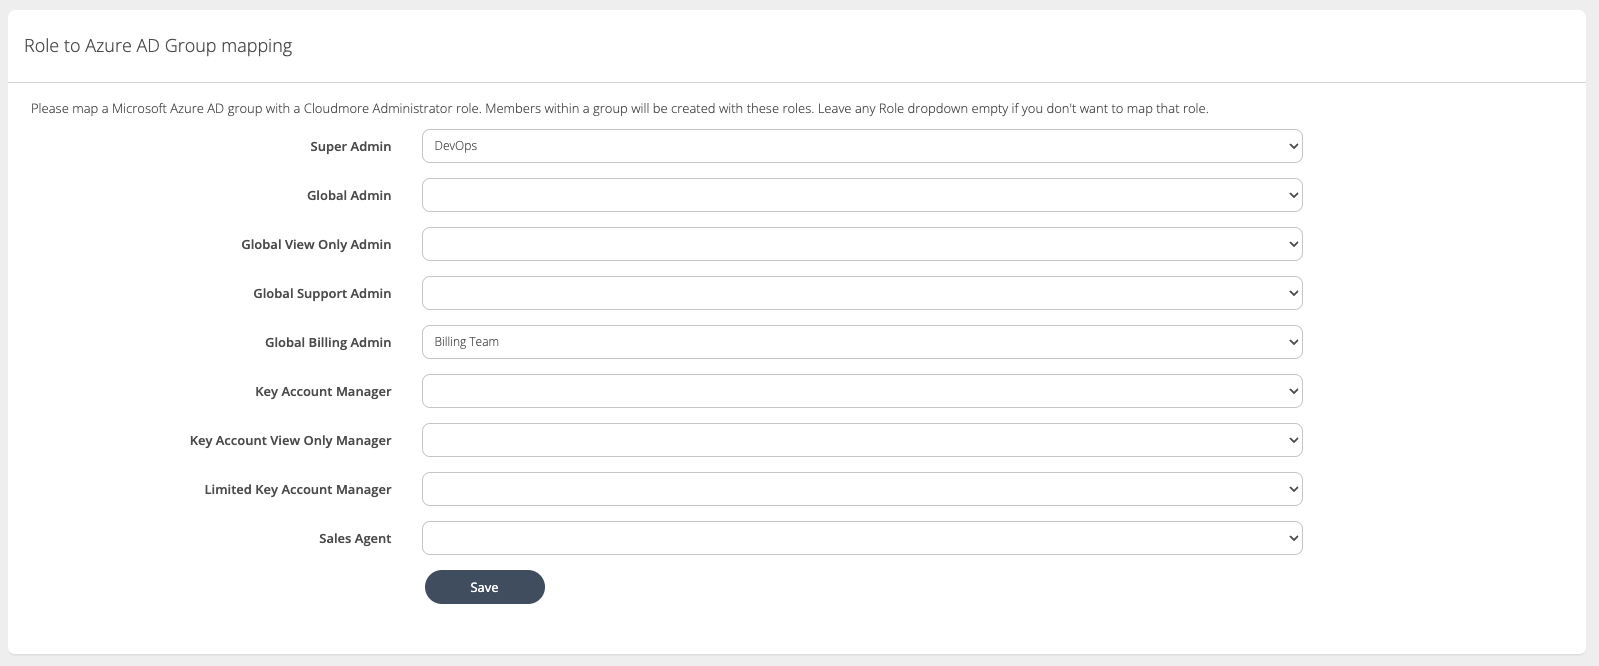This screenshot has width=1599, height=666.
Task: Expand the Key Account Manager group selector
Action: click(x=862, y=391)
